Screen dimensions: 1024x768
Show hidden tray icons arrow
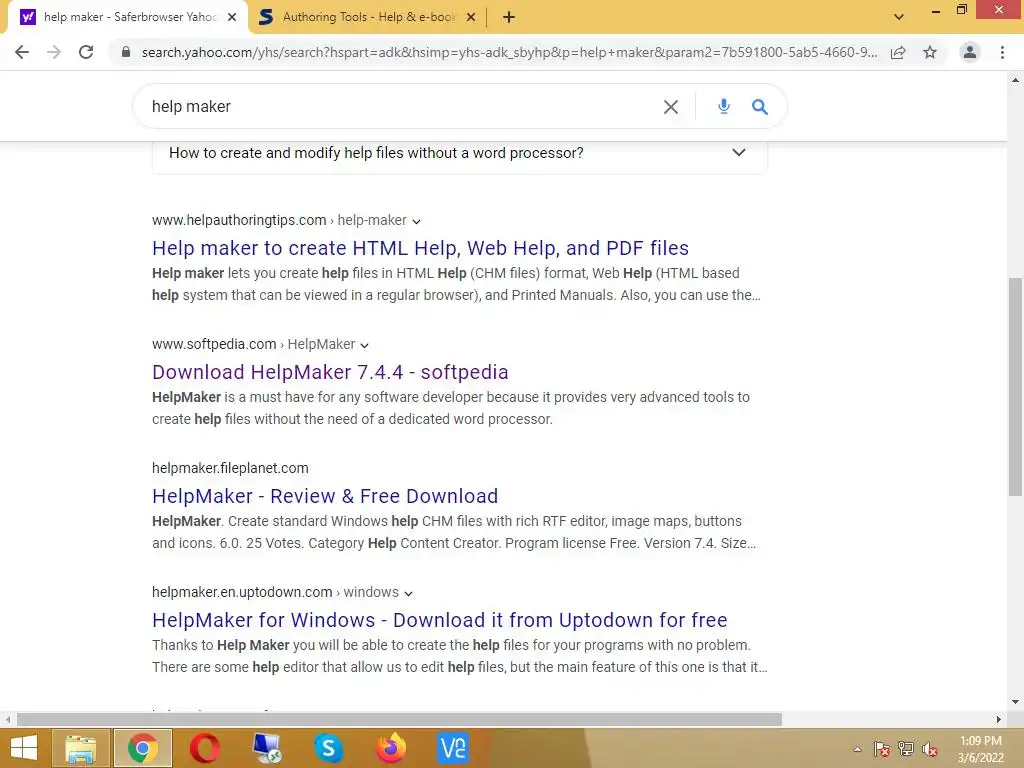pyautogui.click(x=857, y=750)
